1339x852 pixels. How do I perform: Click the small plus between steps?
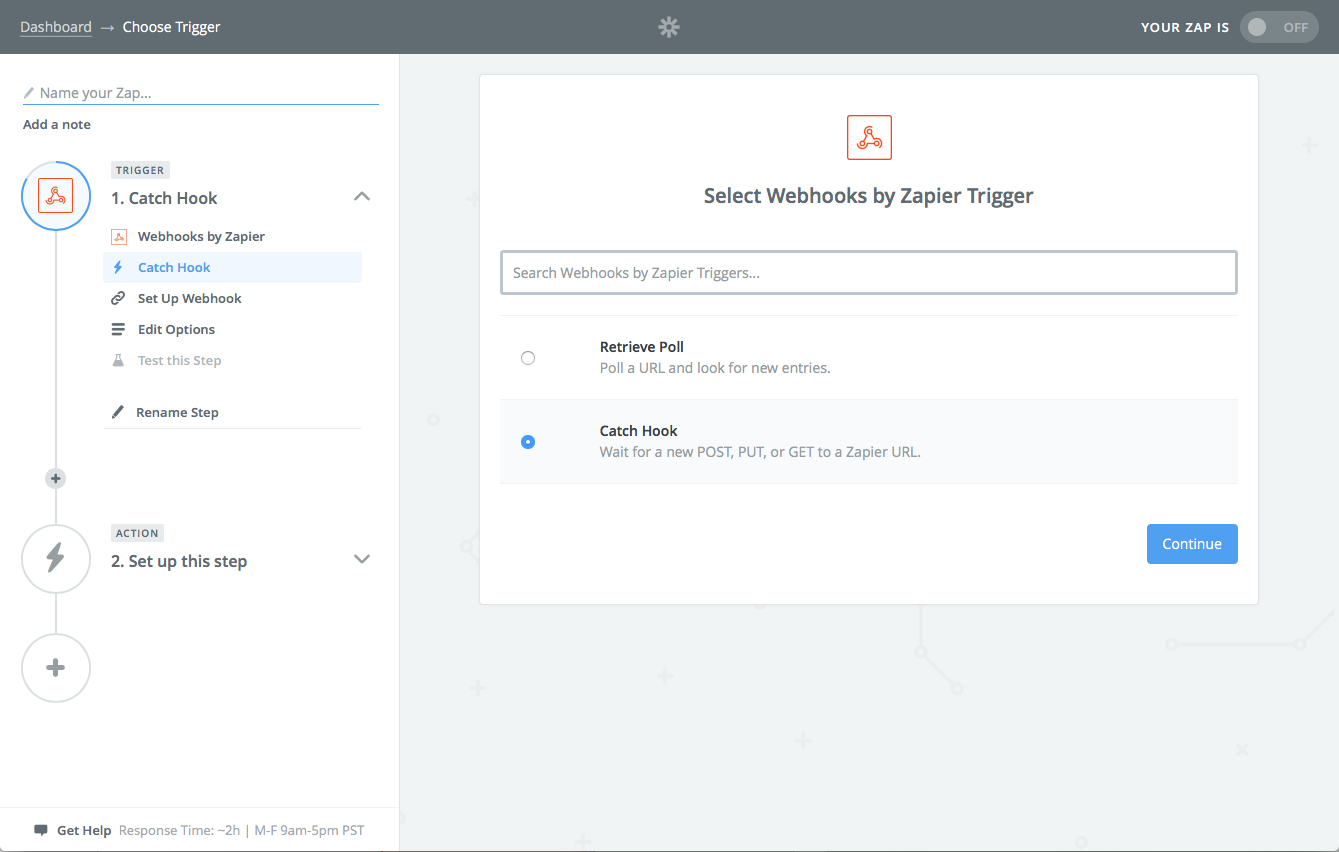click(x=56, y=479)
